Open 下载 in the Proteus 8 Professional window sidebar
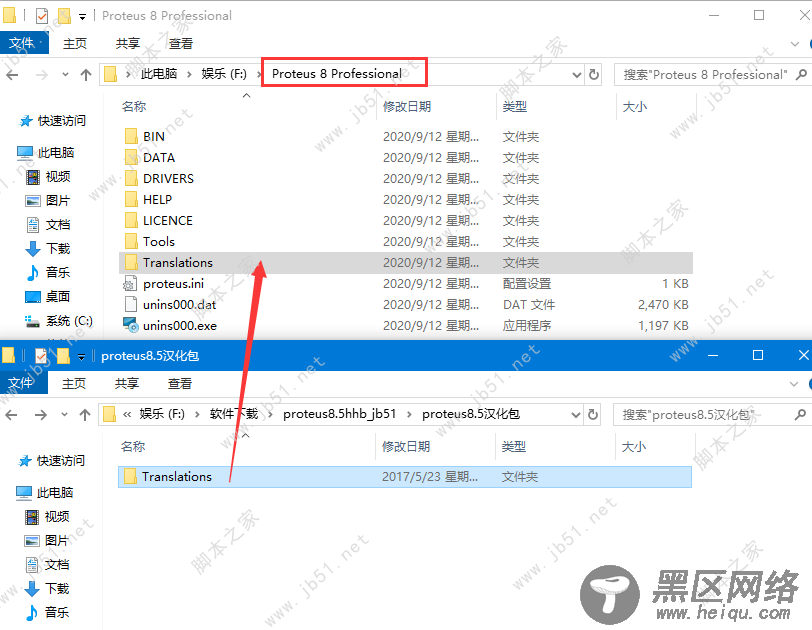Viewport: 812px width, 630px height. (48, 248)
